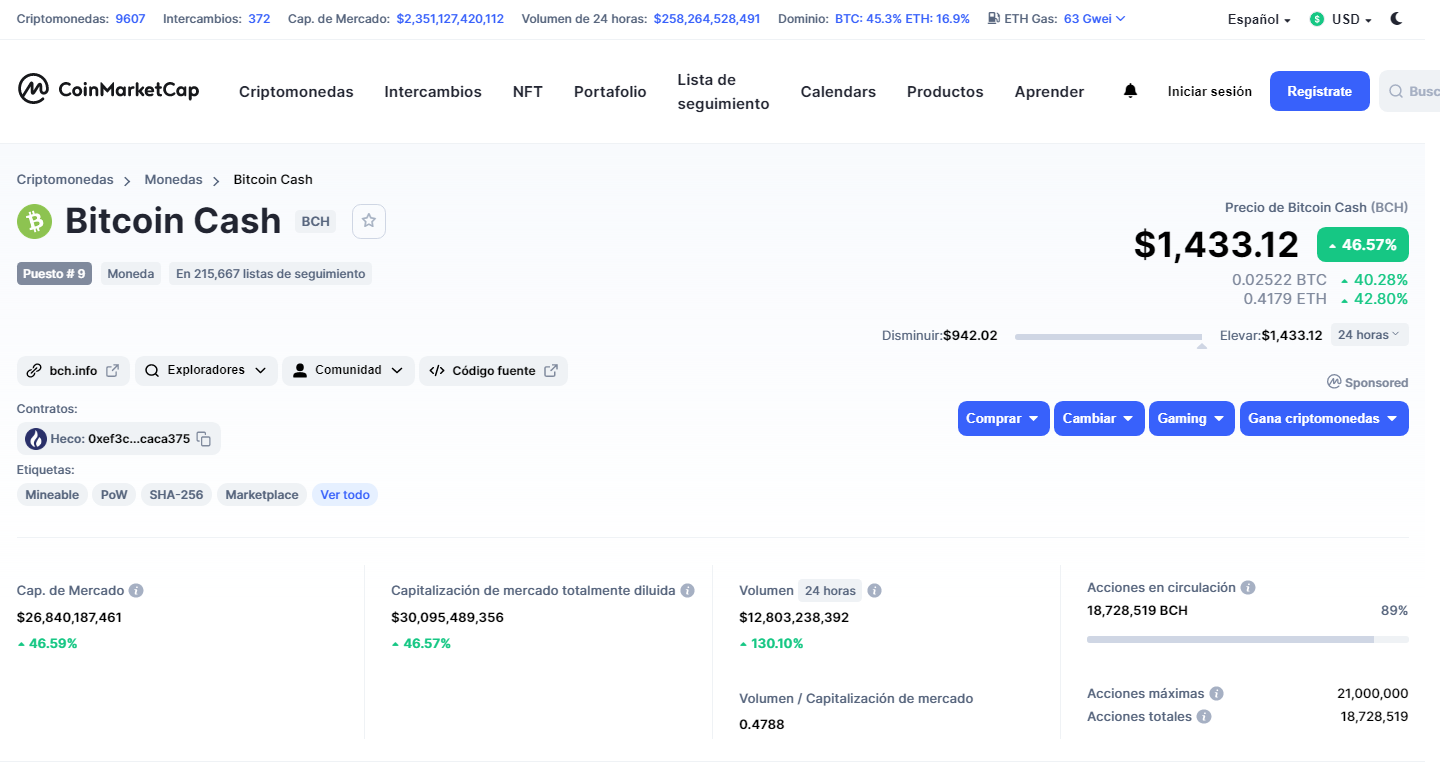The width and height of the screenshot is (1440, 769).
Task: Add Bitcoin Cash to watchlist star
Action: coord(369,221)
